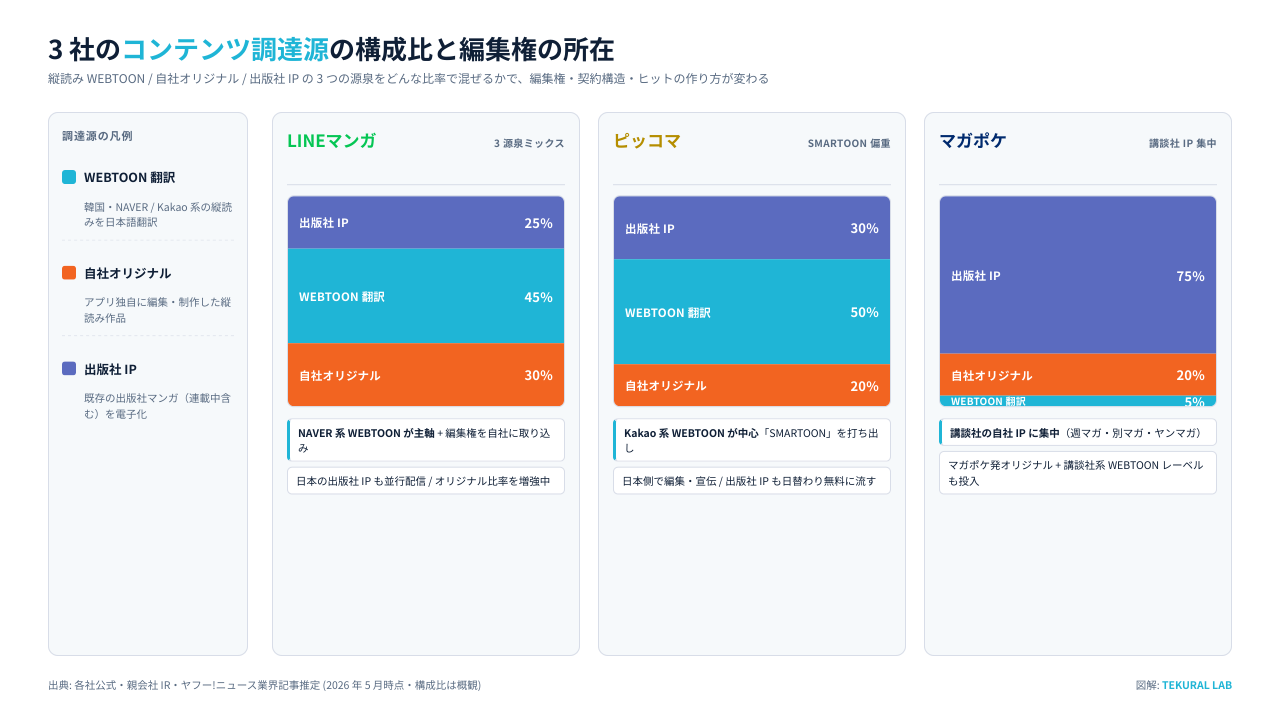Click the 講談社の自社 IP に集中 note
The height and width of the screenshot is (720, 1280).
1078,432
